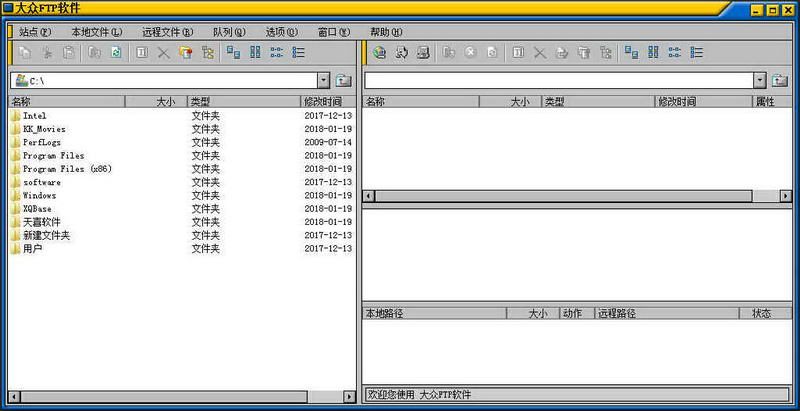The width and height of the screenshot is (800, 411).
Task: Open the local path C:\ dropdown arrow
Action: click(x=324, y=81)
